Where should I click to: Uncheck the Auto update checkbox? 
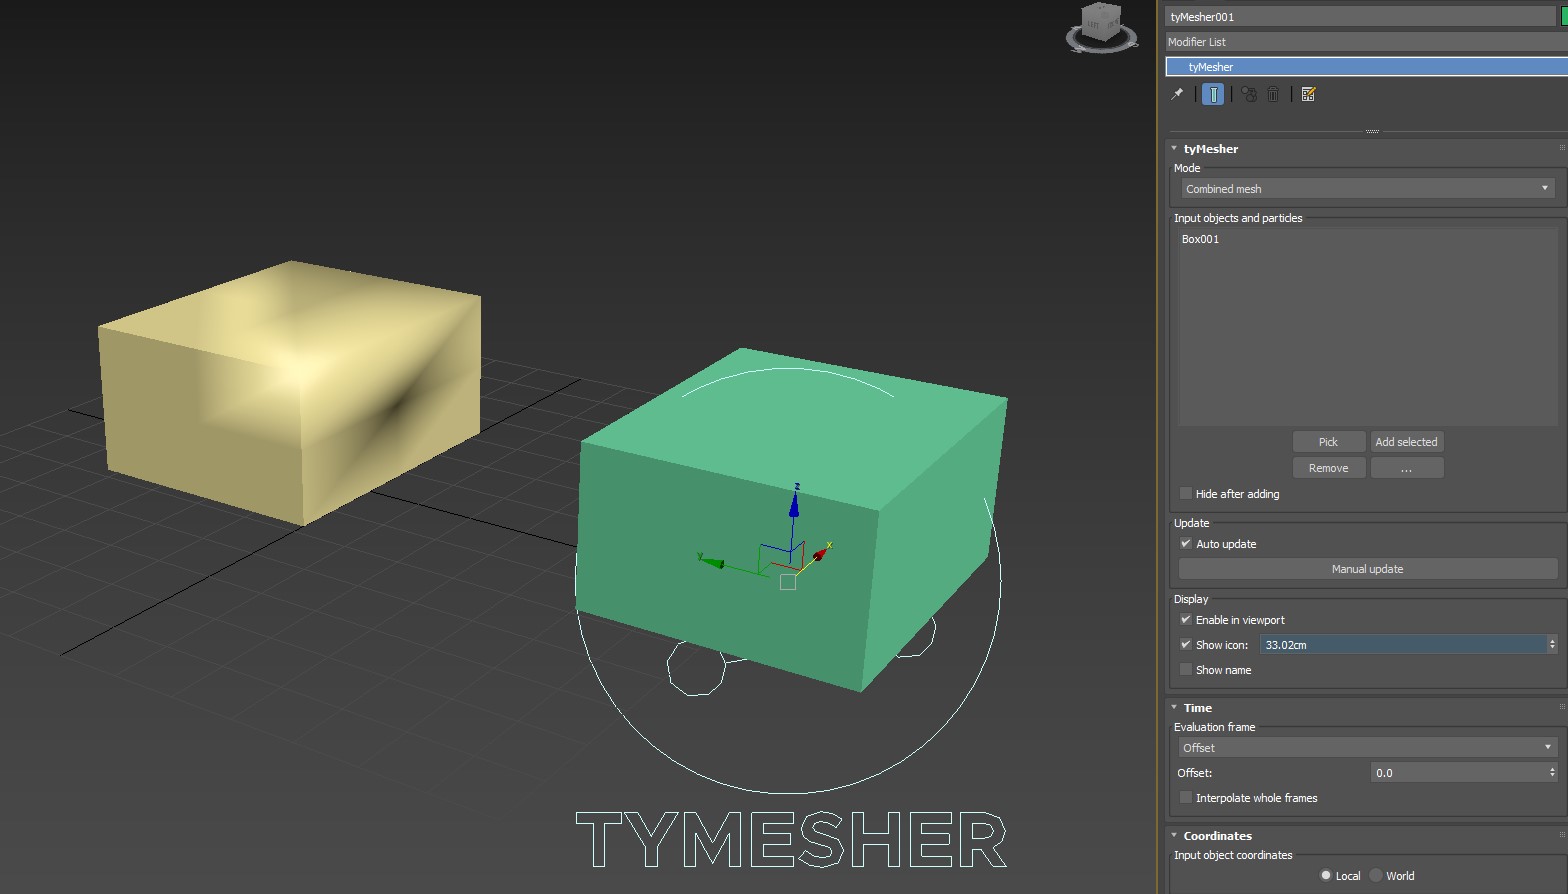point(1186,544)
